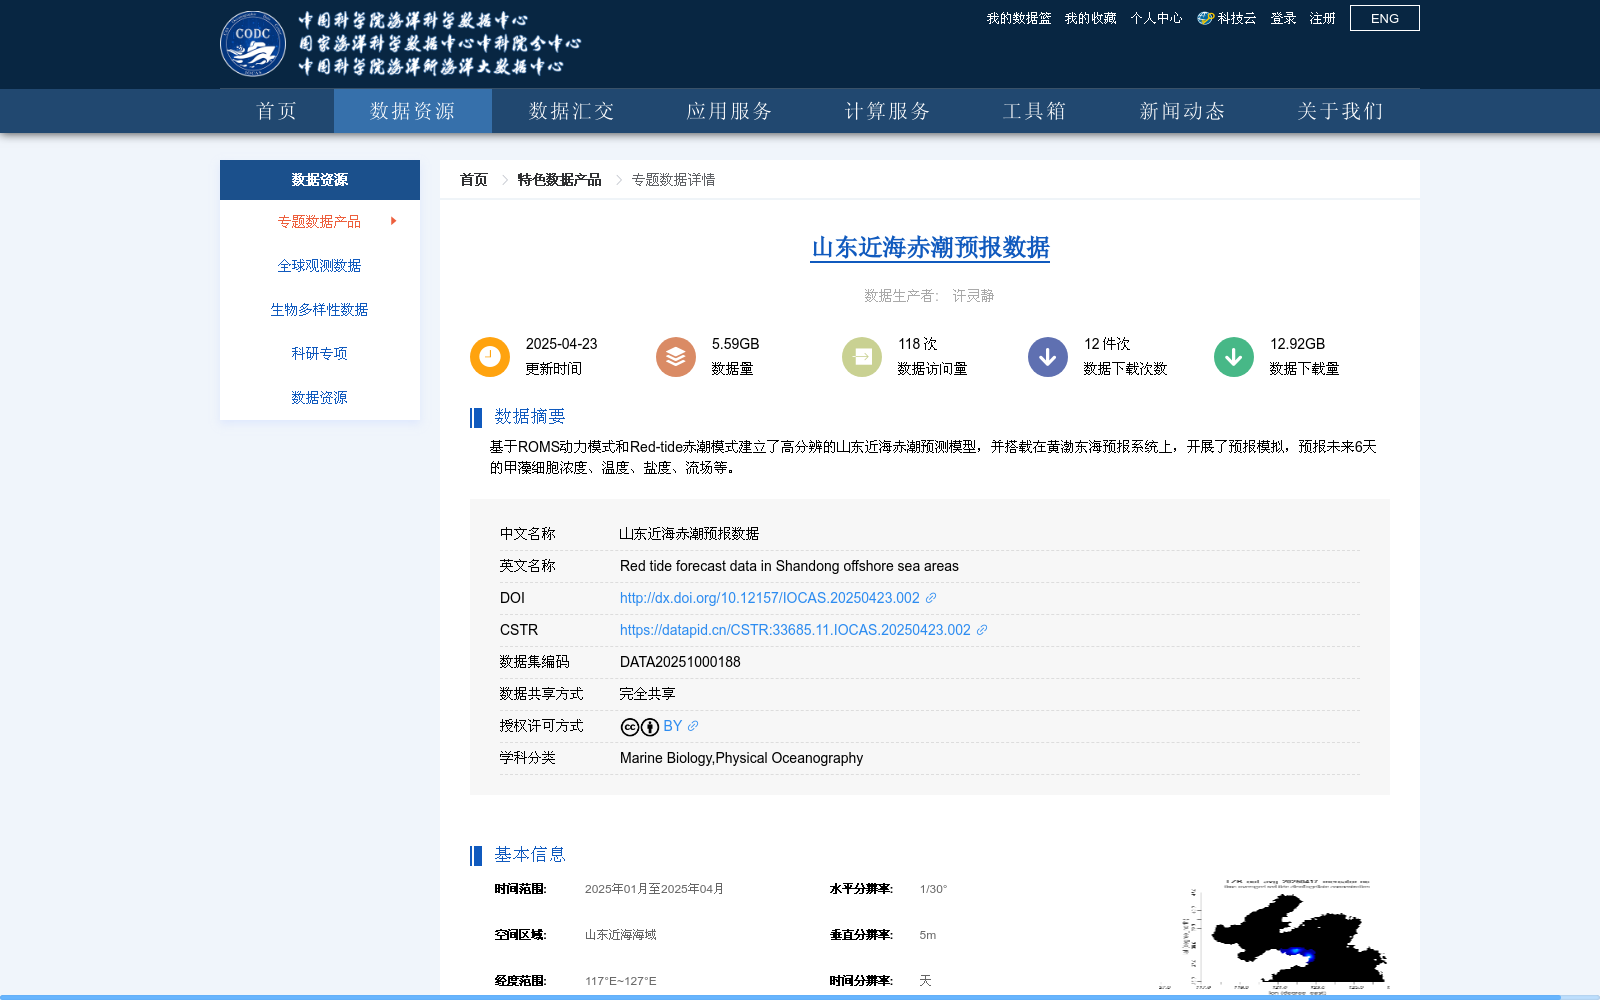
Task: Click the layered data volume icon
Action: tap(676, 357)
